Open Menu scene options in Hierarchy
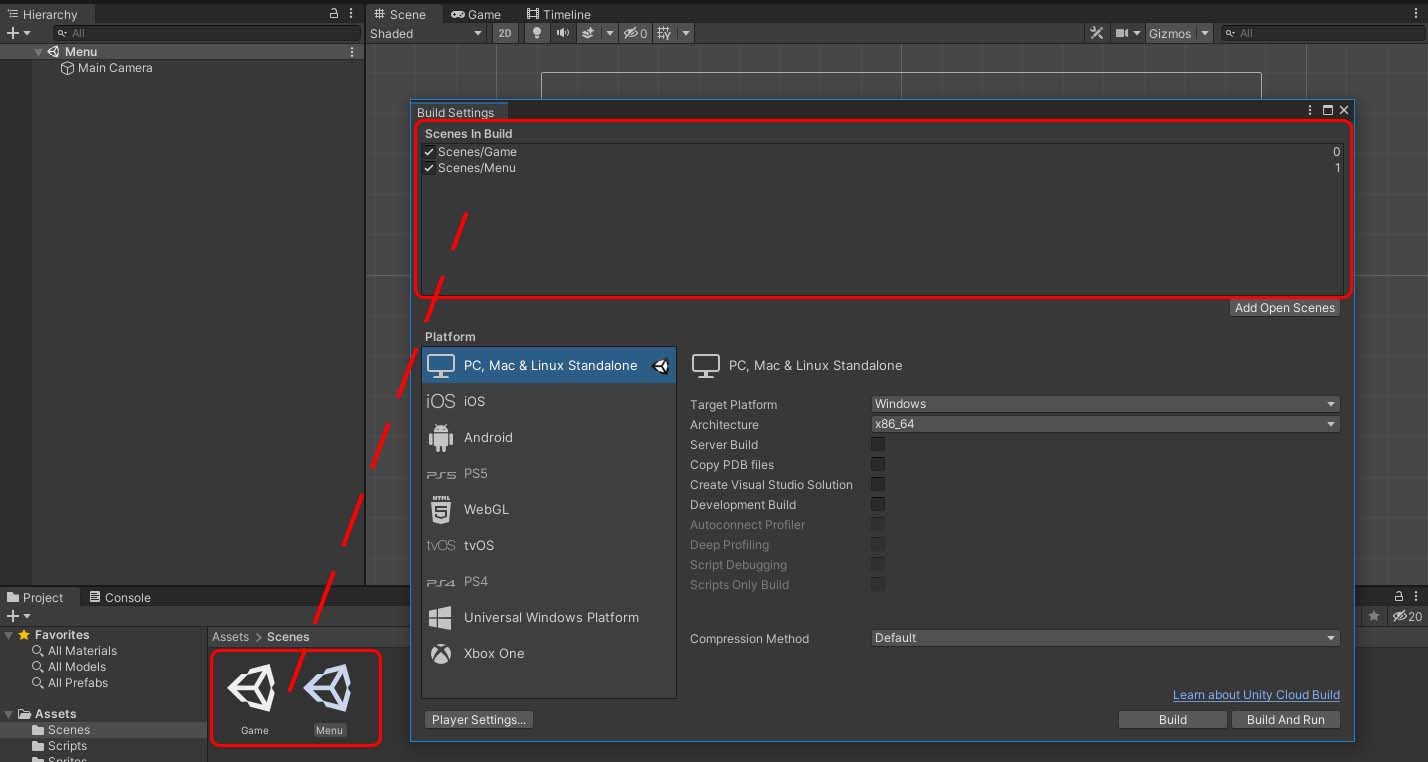 click(351, 52)
